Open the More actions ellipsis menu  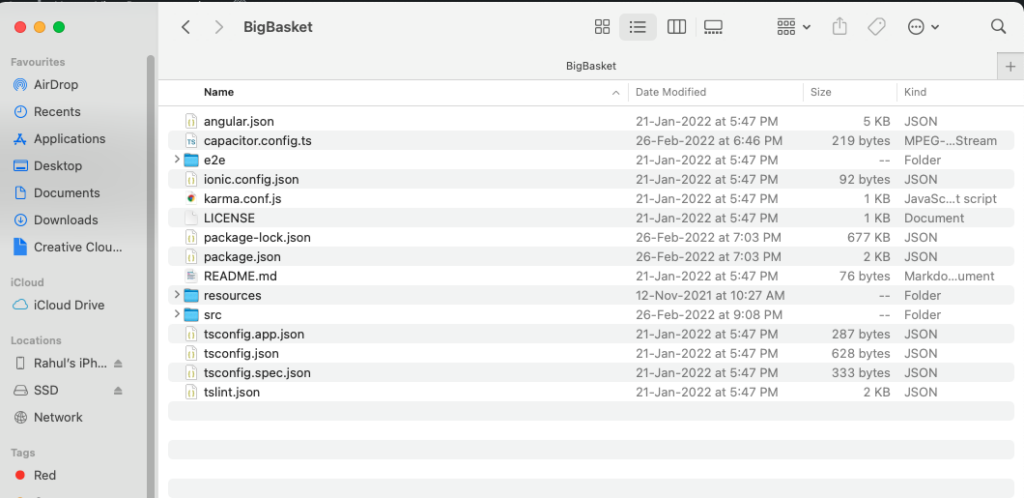point(923,27)
